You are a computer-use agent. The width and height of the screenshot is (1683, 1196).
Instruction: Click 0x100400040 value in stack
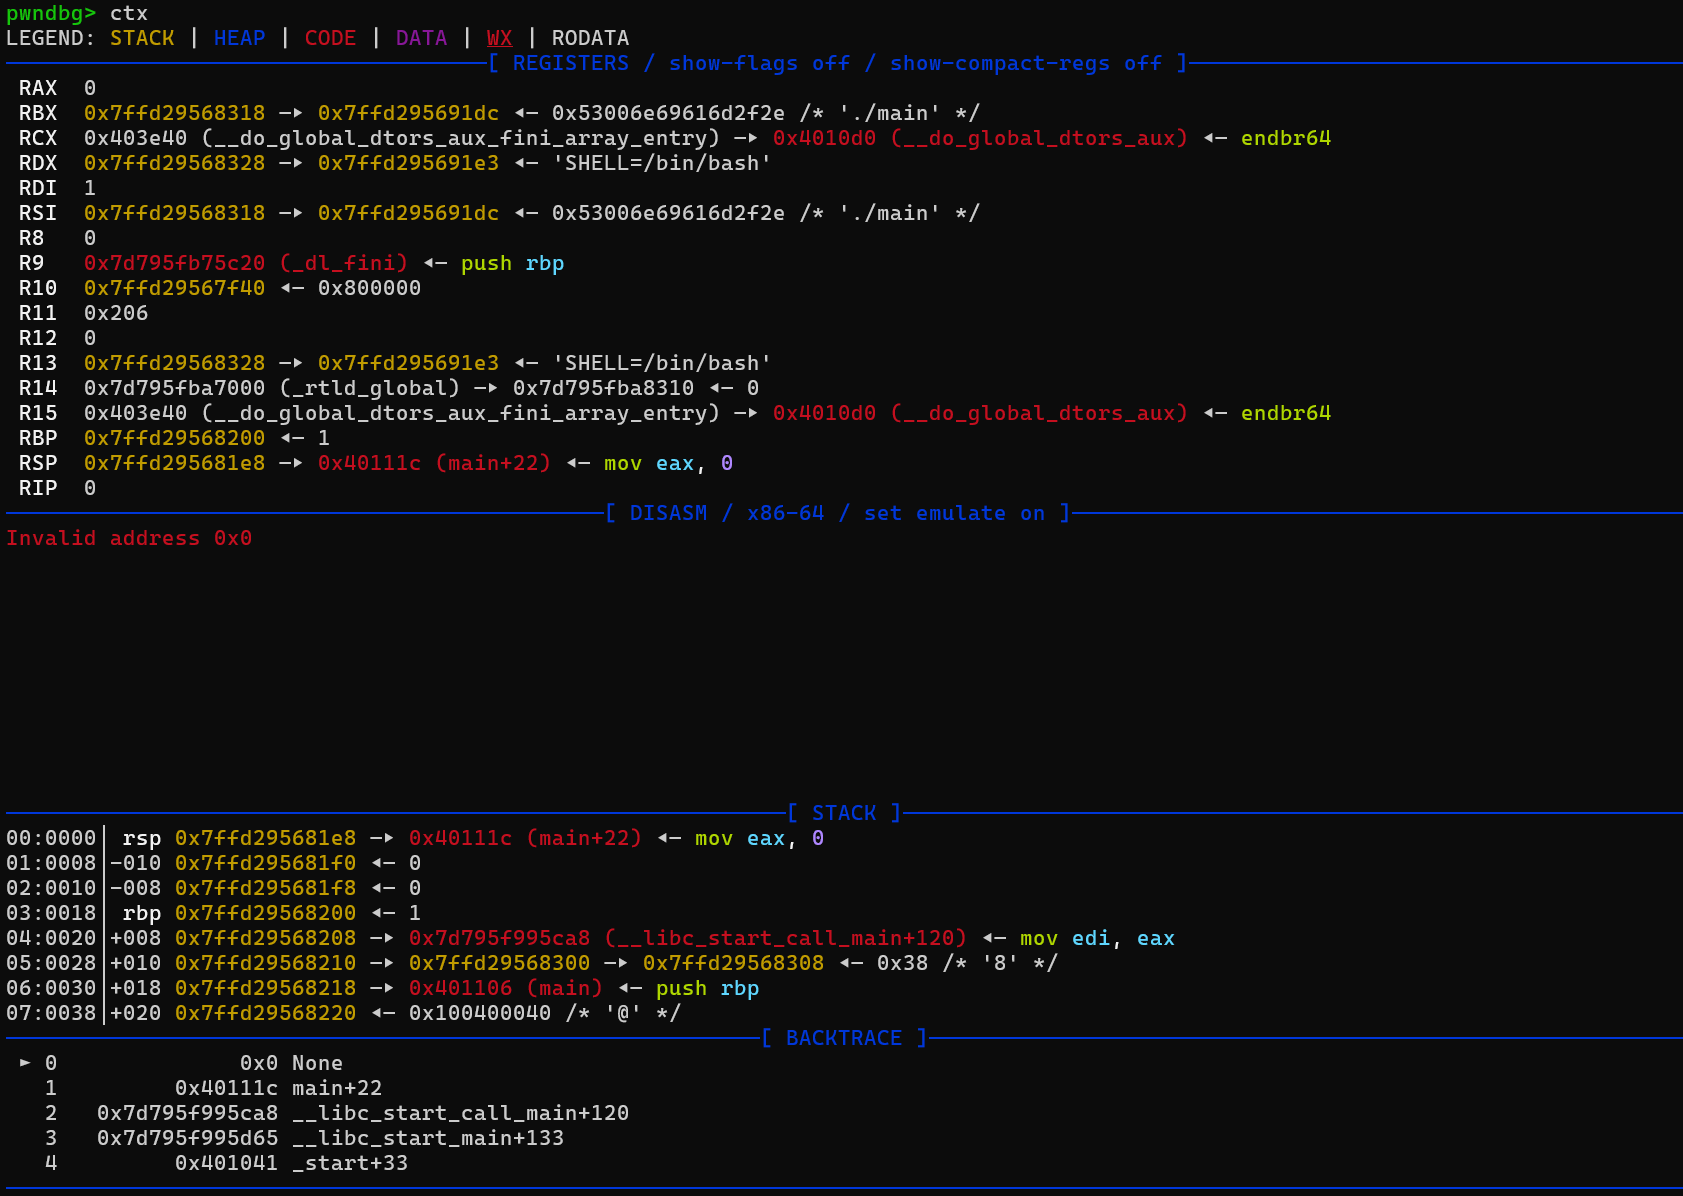point(480,1013)
